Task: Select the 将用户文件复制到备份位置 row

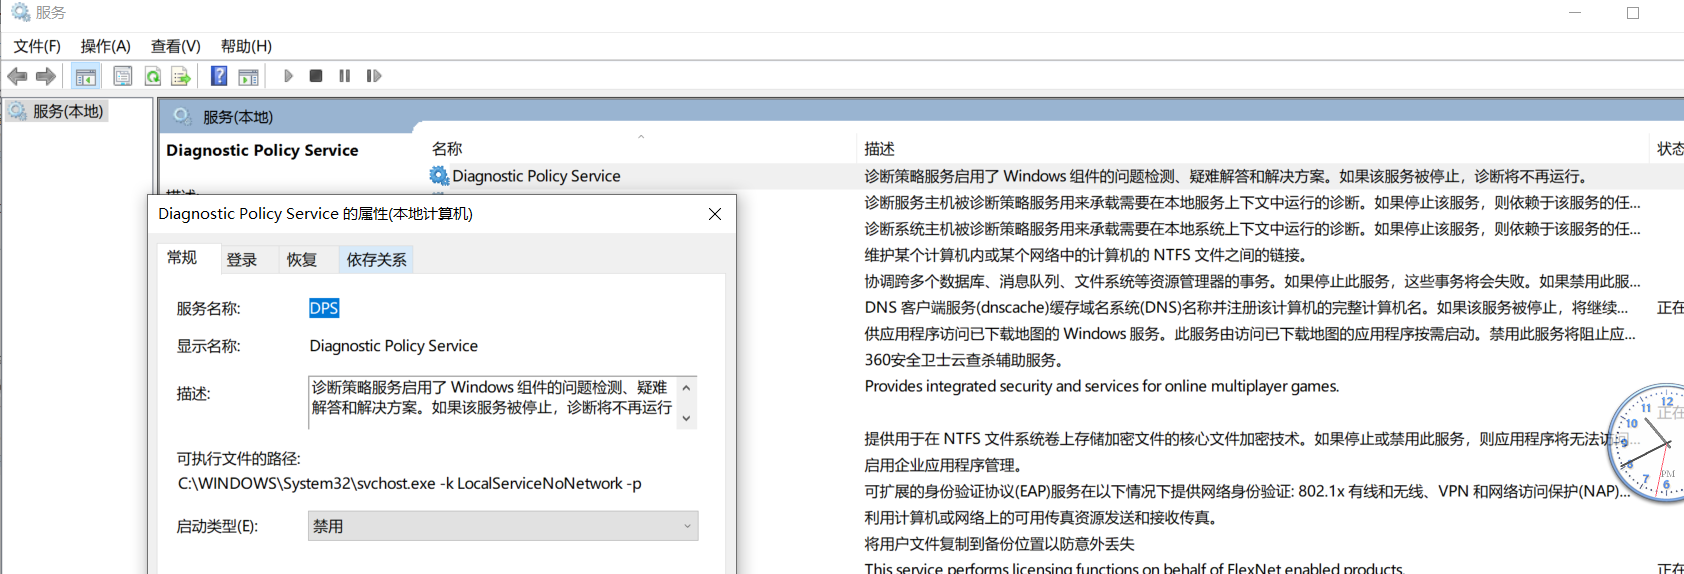Action: pos(1000,544)
